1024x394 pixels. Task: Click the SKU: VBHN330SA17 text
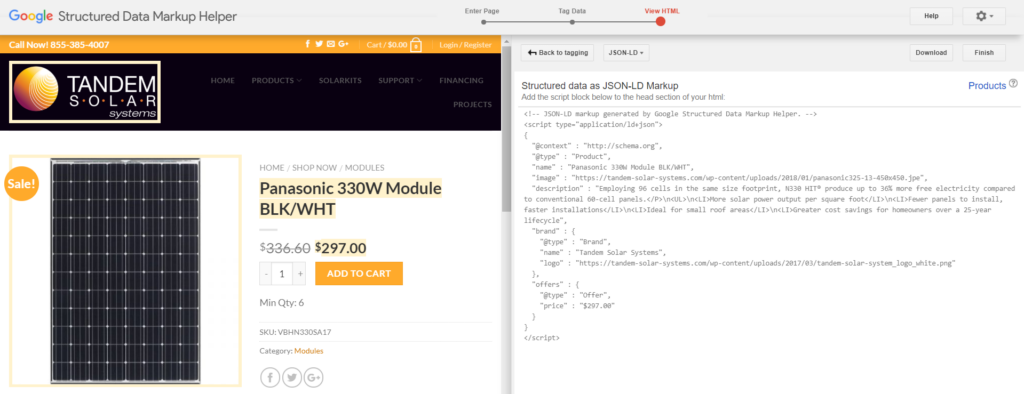[295, 332]
